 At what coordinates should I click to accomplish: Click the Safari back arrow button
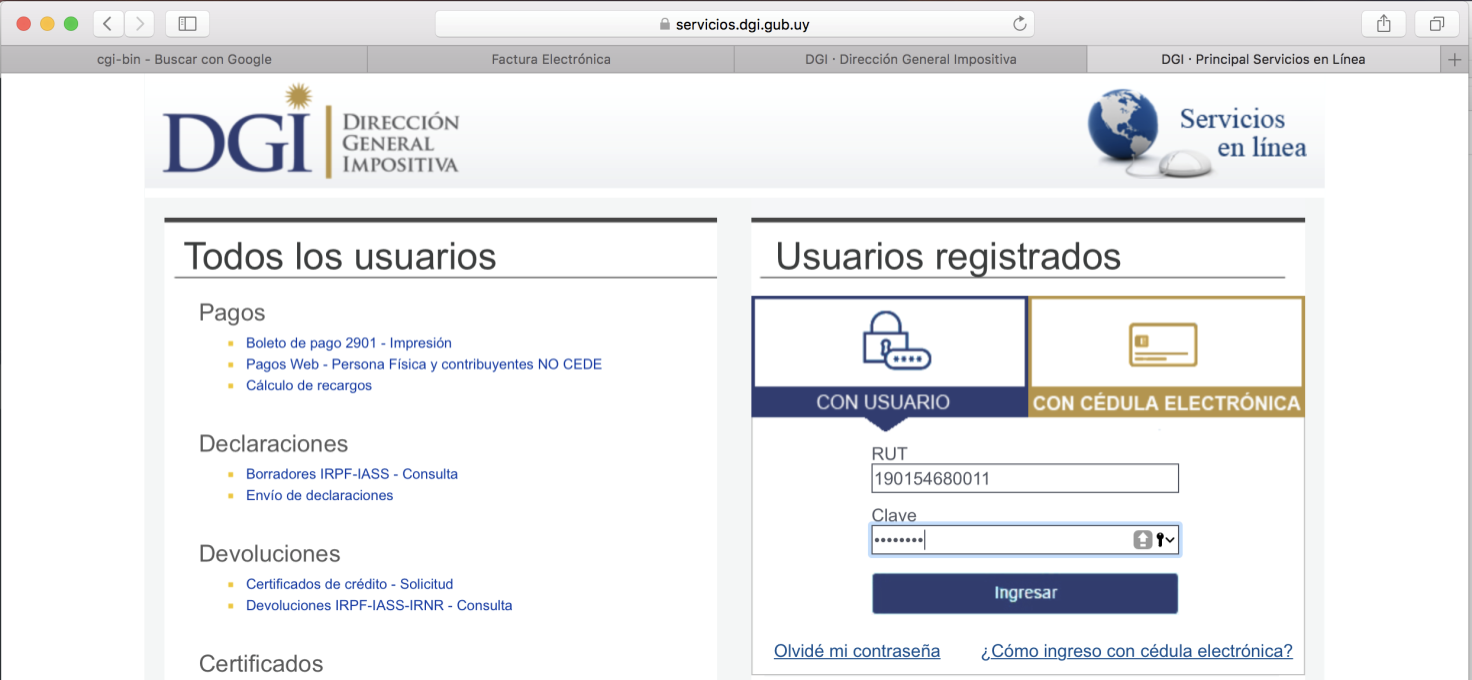[108, 24]
